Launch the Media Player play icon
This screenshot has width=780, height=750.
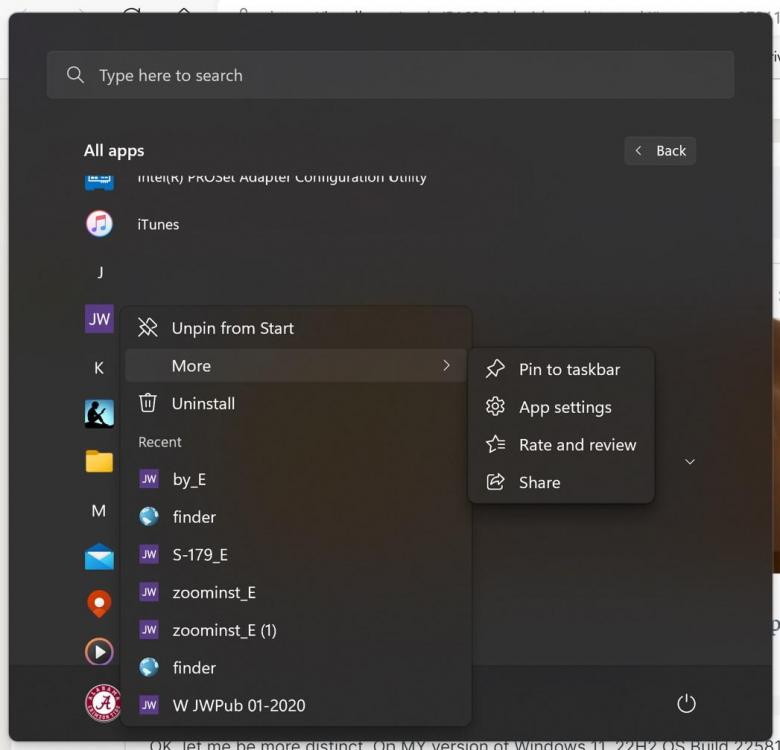[x=99, y=652]
